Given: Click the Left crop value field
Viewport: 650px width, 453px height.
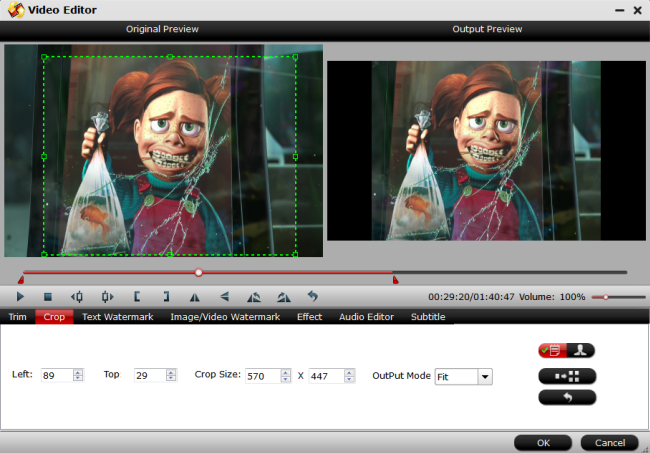Looking at the screenshot, I should (x=57, y=375).
